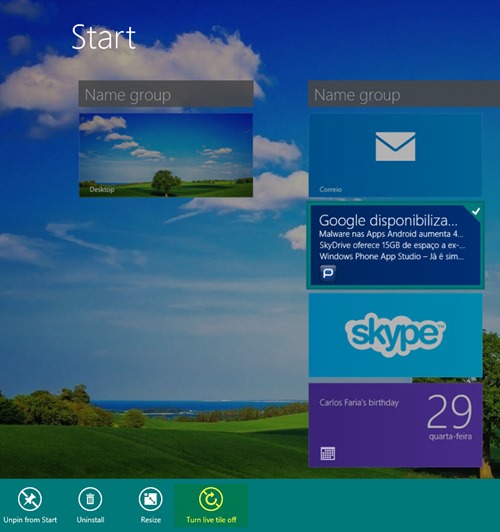Uncheck the selected news tile checkmark
Image resolution: width=500 pixels, height=532 pixels.
pyautogui.click(x=476, y=211)
